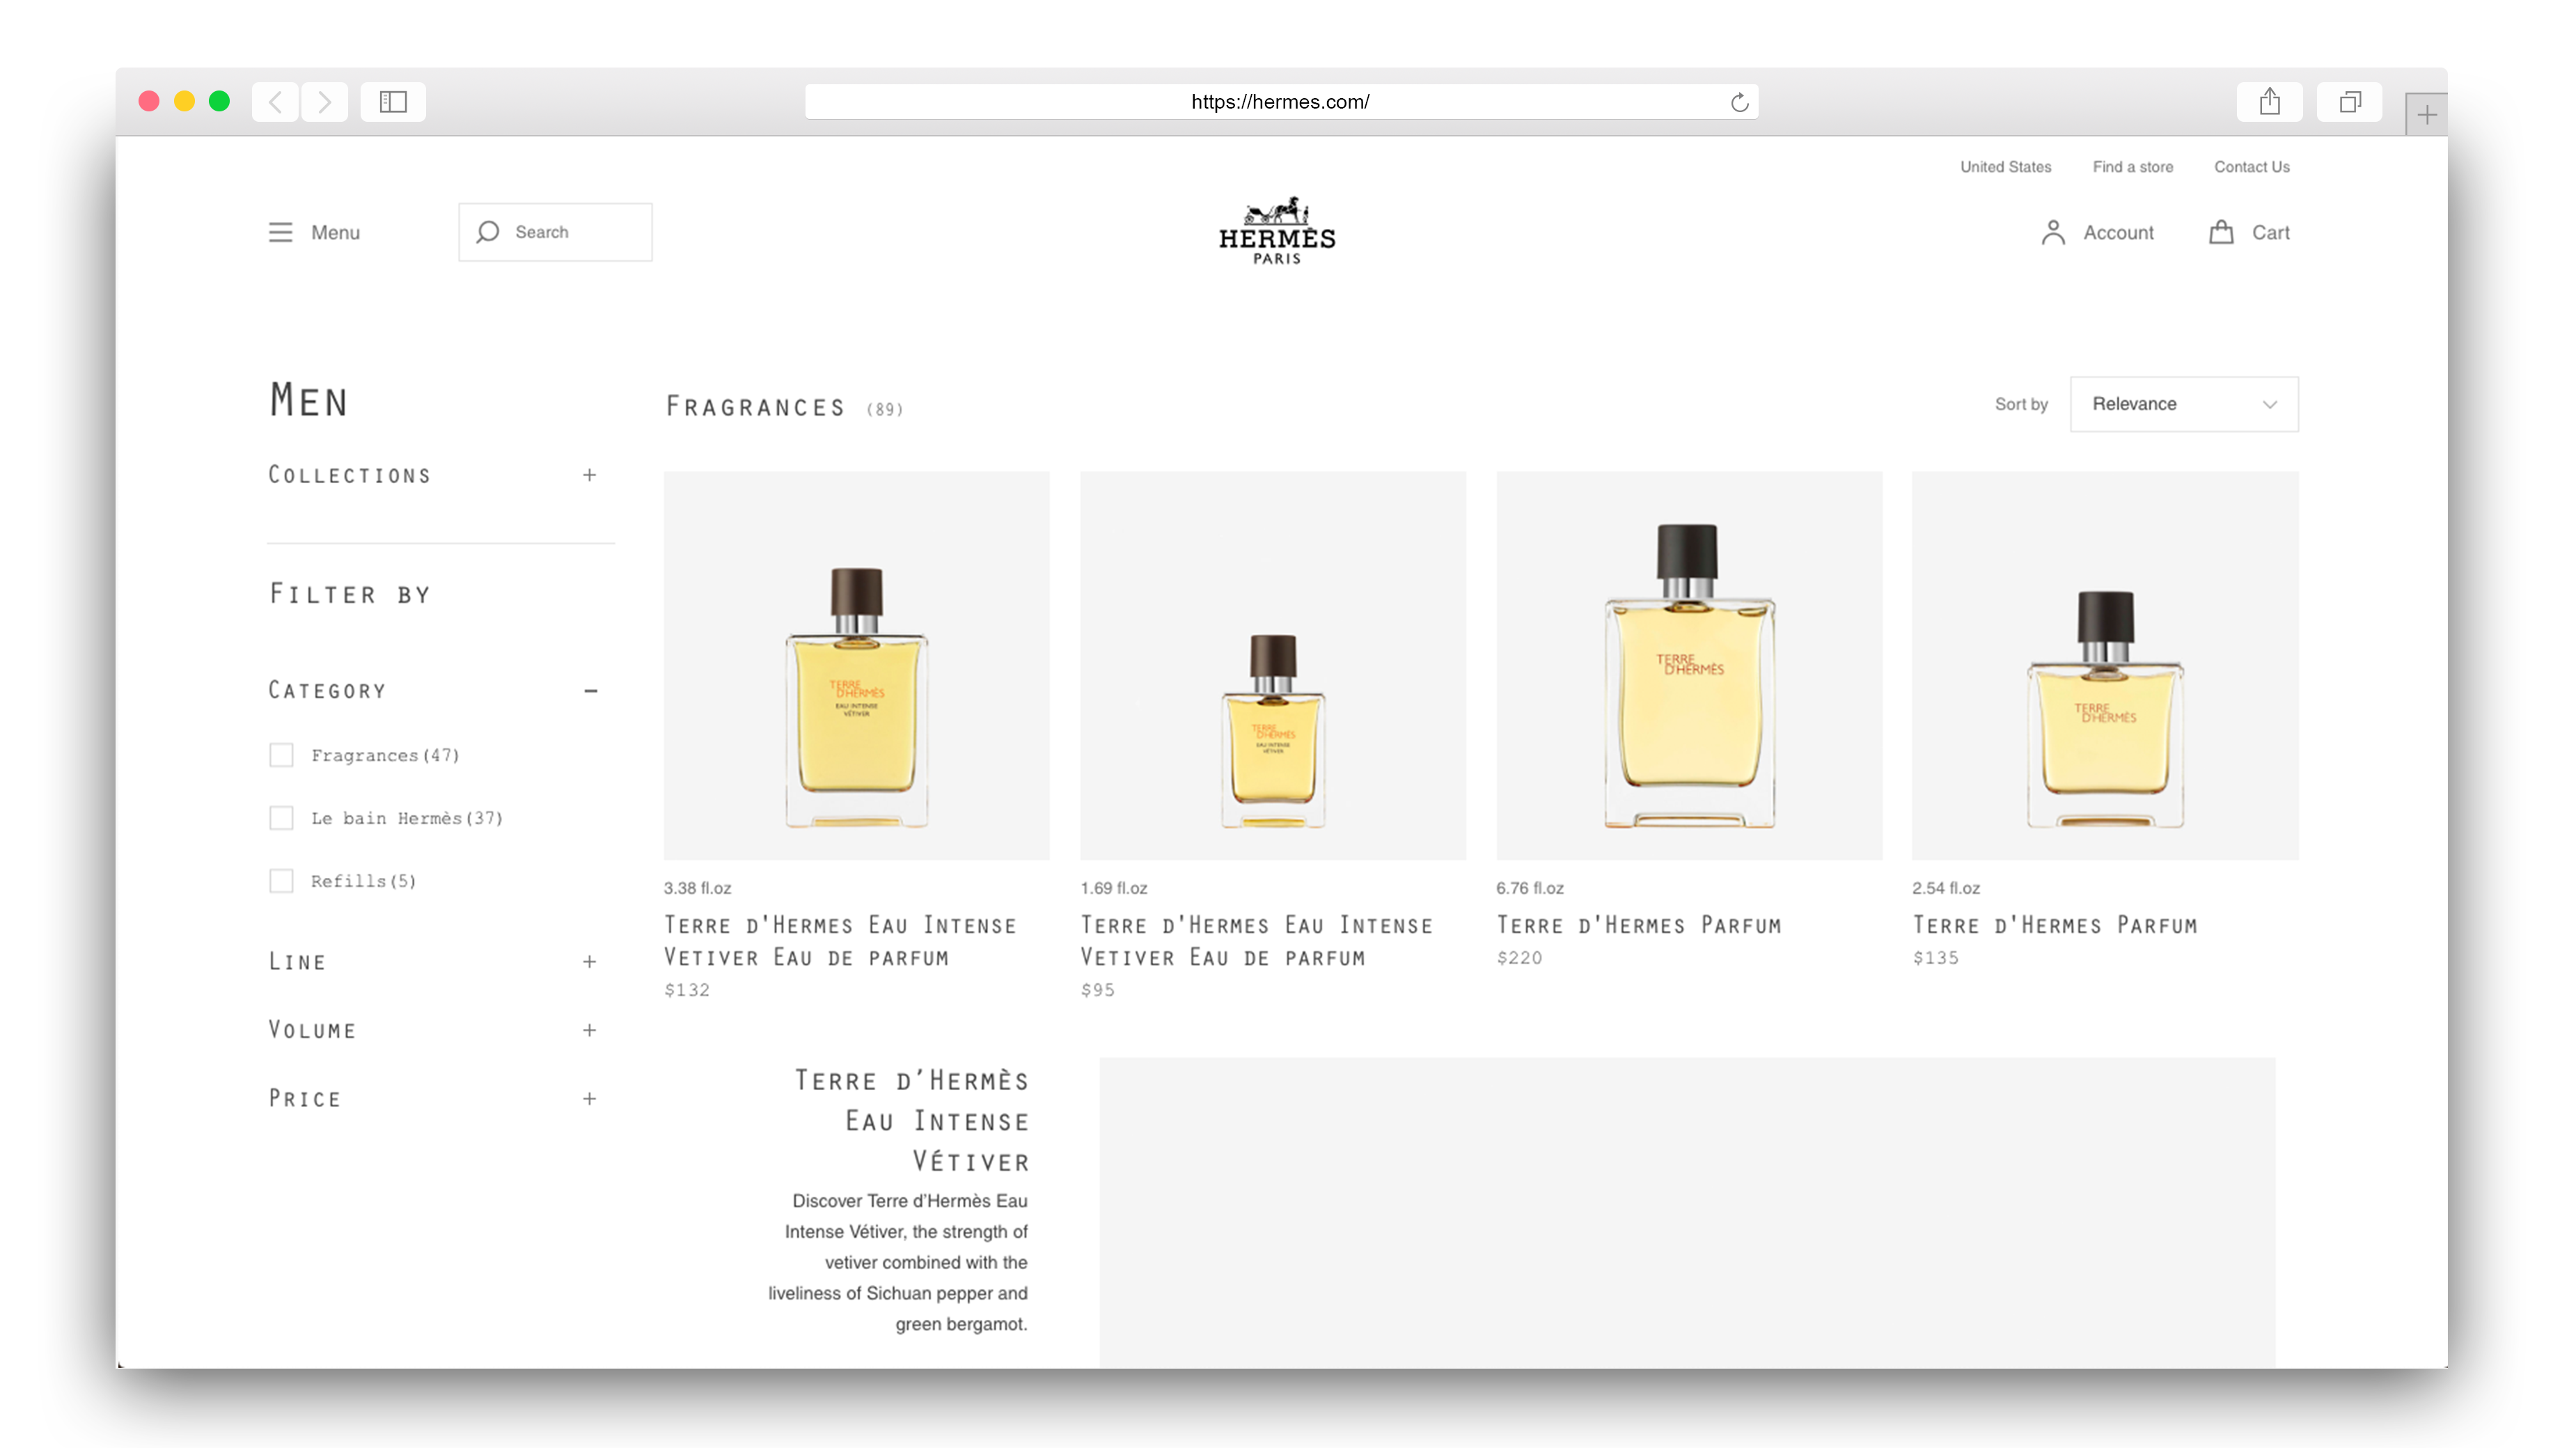Image resolution: width=2576 pixels, height=1448 pixels.
Task: Click the $95 Eau Intense Vetiver product title
Action: pos(1256,941)
